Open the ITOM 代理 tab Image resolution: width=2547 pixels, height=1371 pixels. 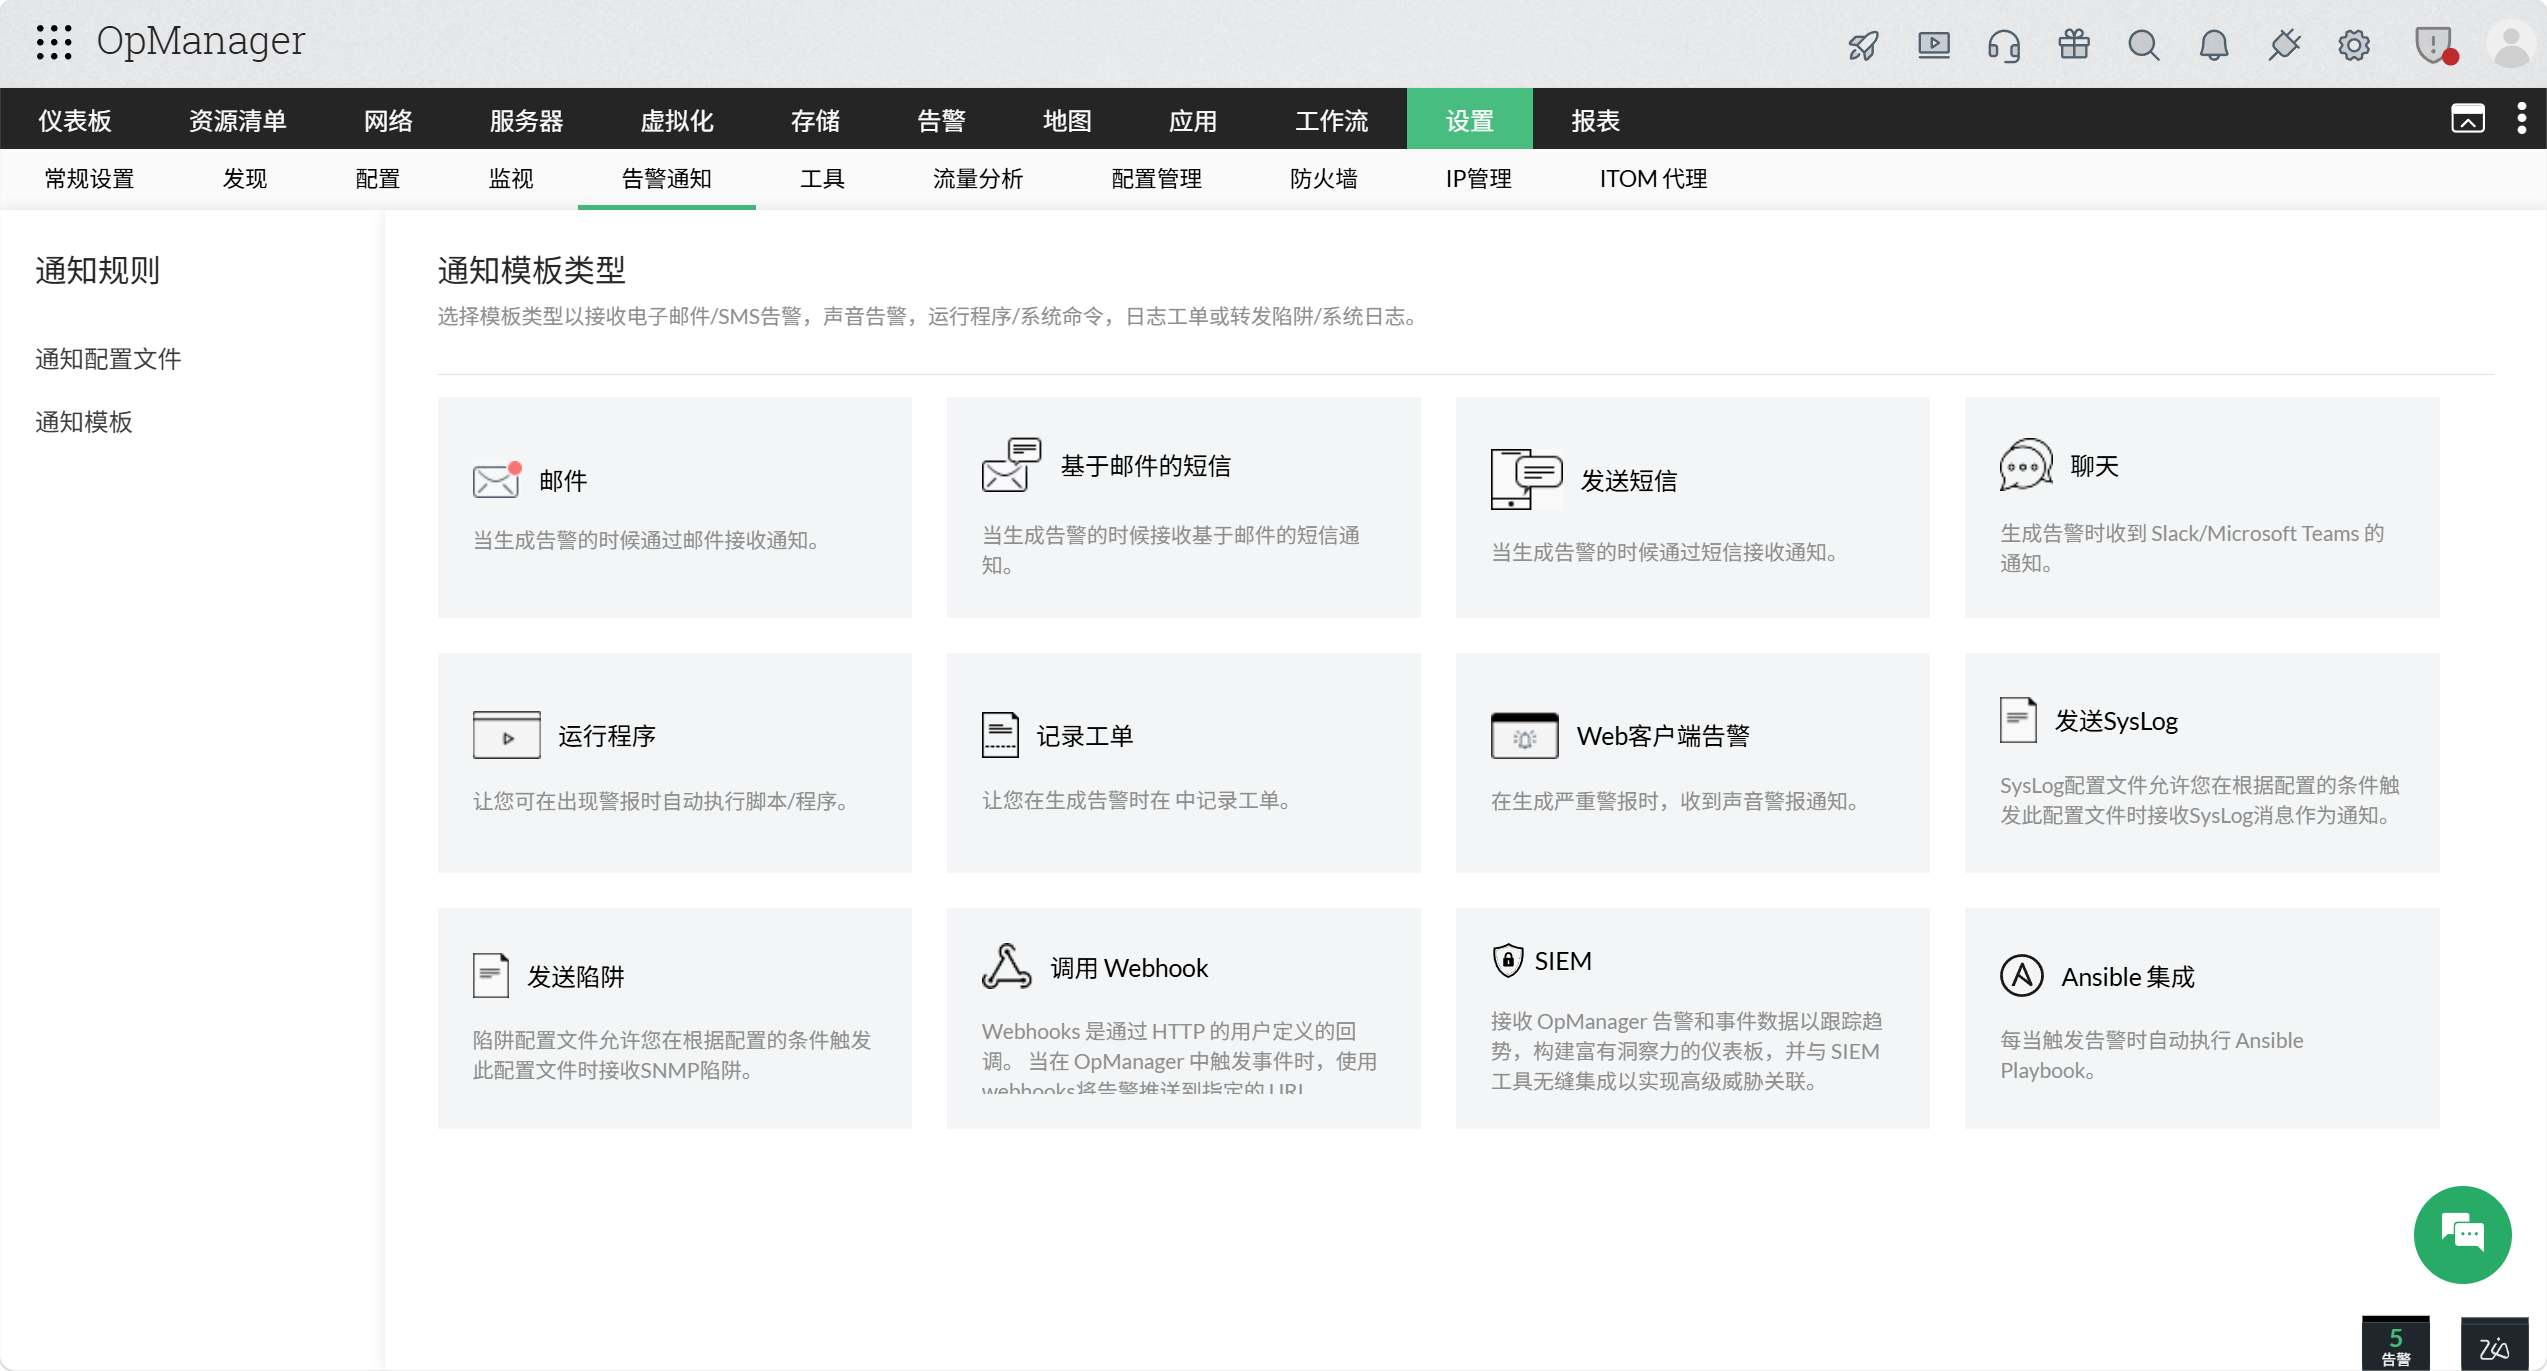(x=1653, y=179)
